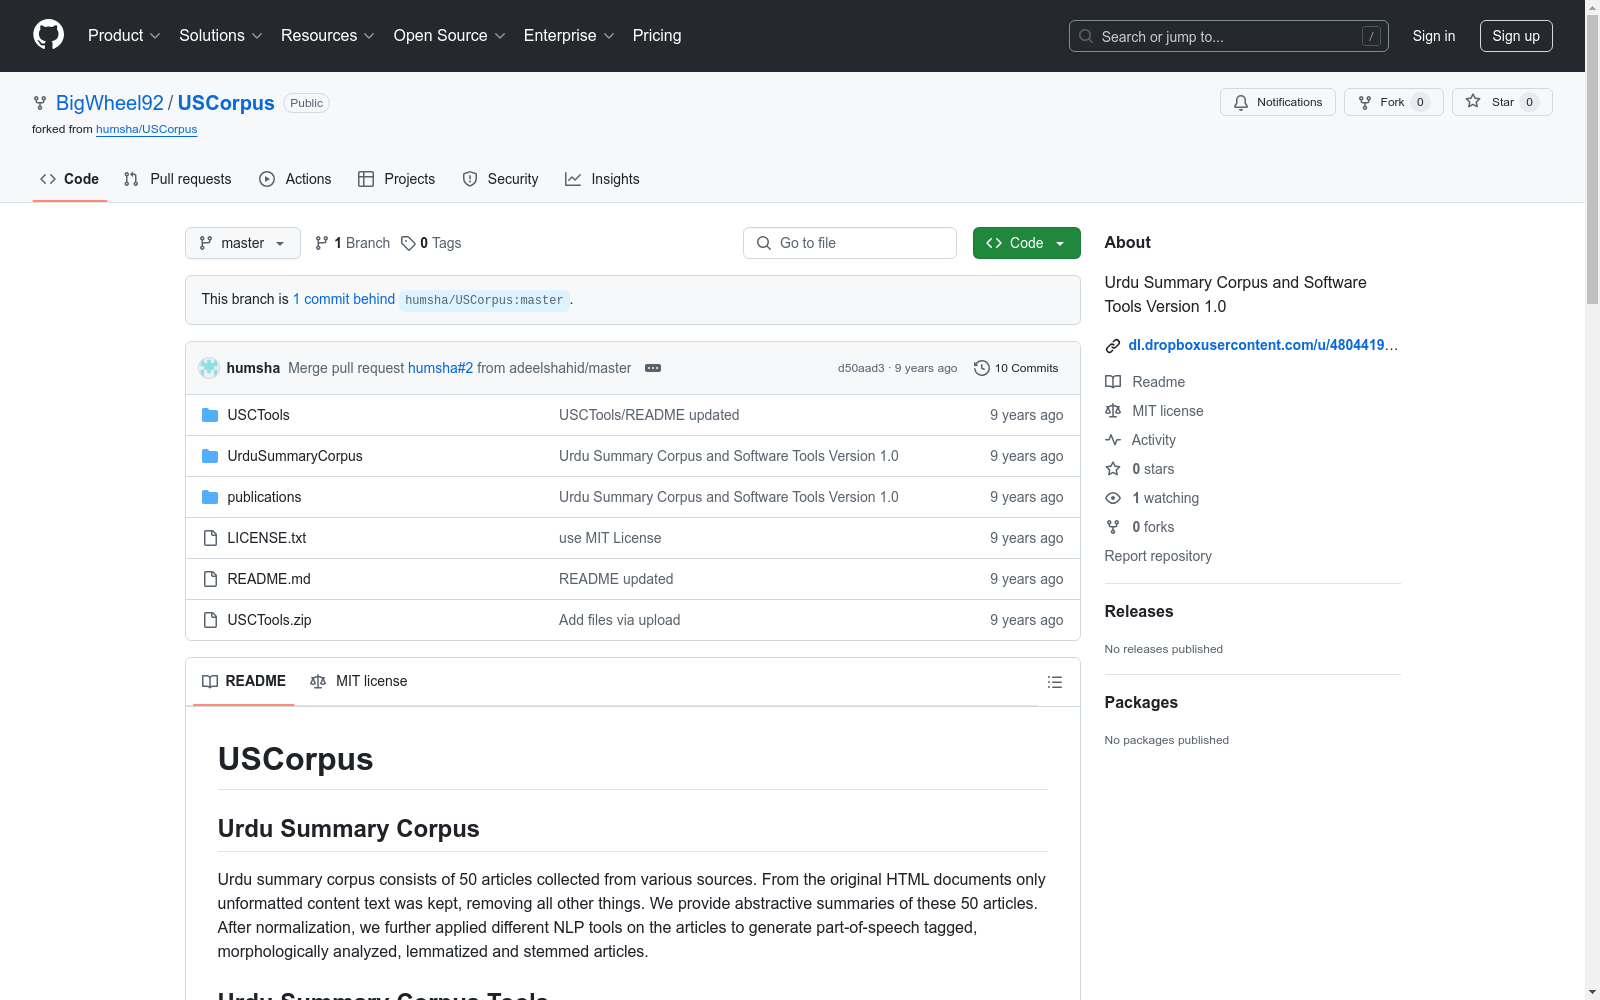Open the Projects tab

(x=396, y=179)
